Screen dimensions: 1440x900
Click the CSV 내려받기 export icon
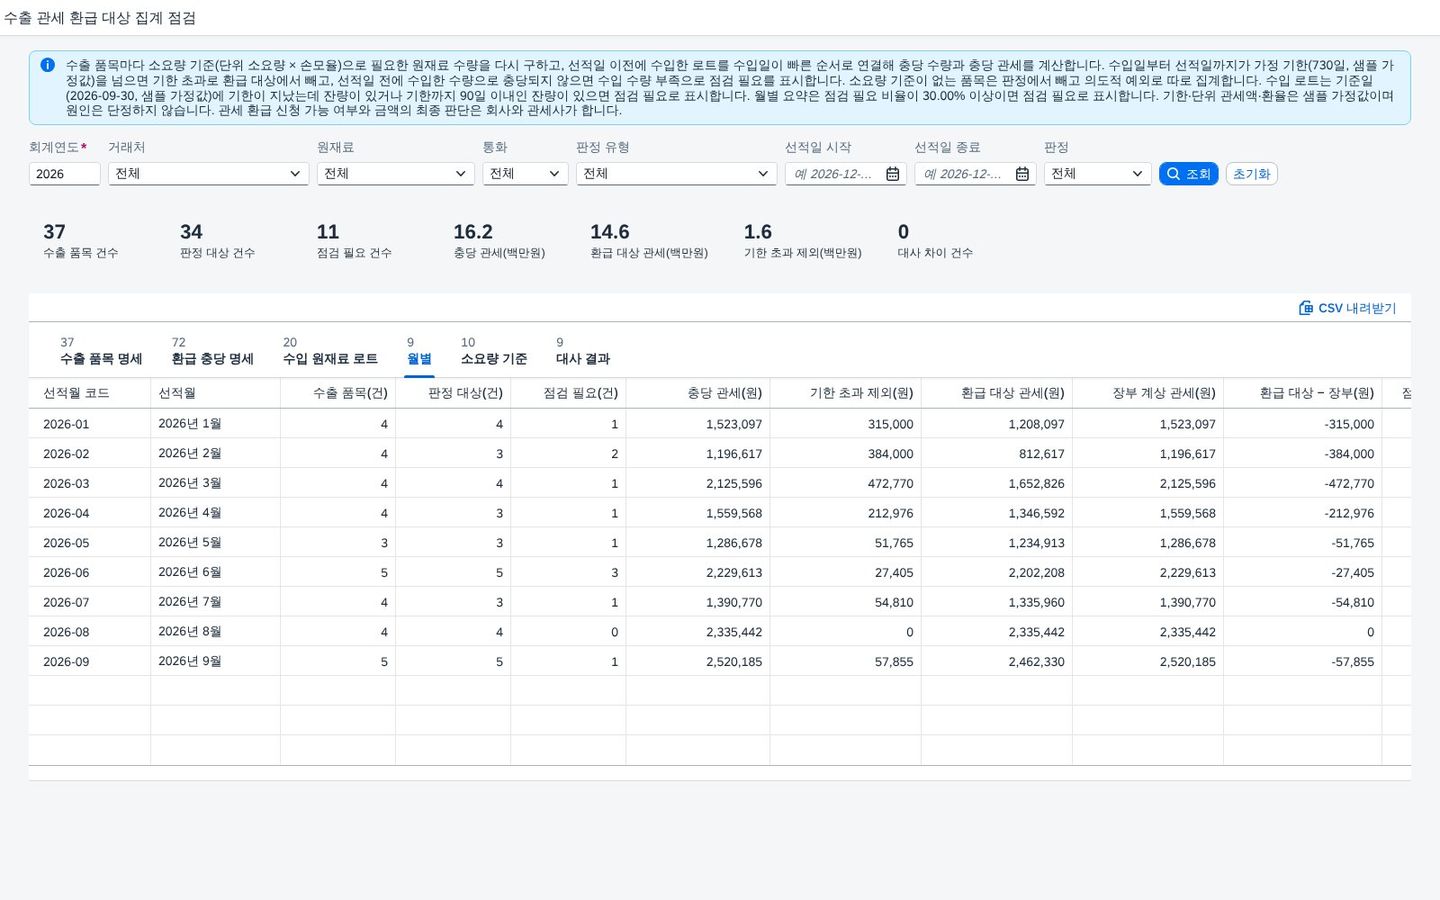[1305, 308]
